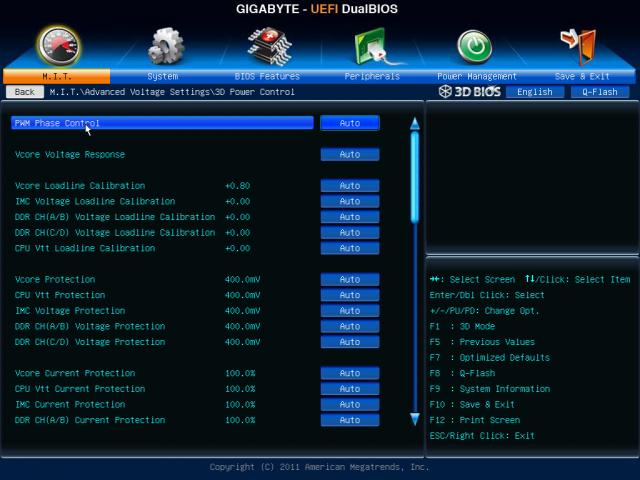This screenshot has width=640, height=480.
Task: Open PWM Phase Control Auto dropdown
Action: pyautogui.click(x=350, y=123)
